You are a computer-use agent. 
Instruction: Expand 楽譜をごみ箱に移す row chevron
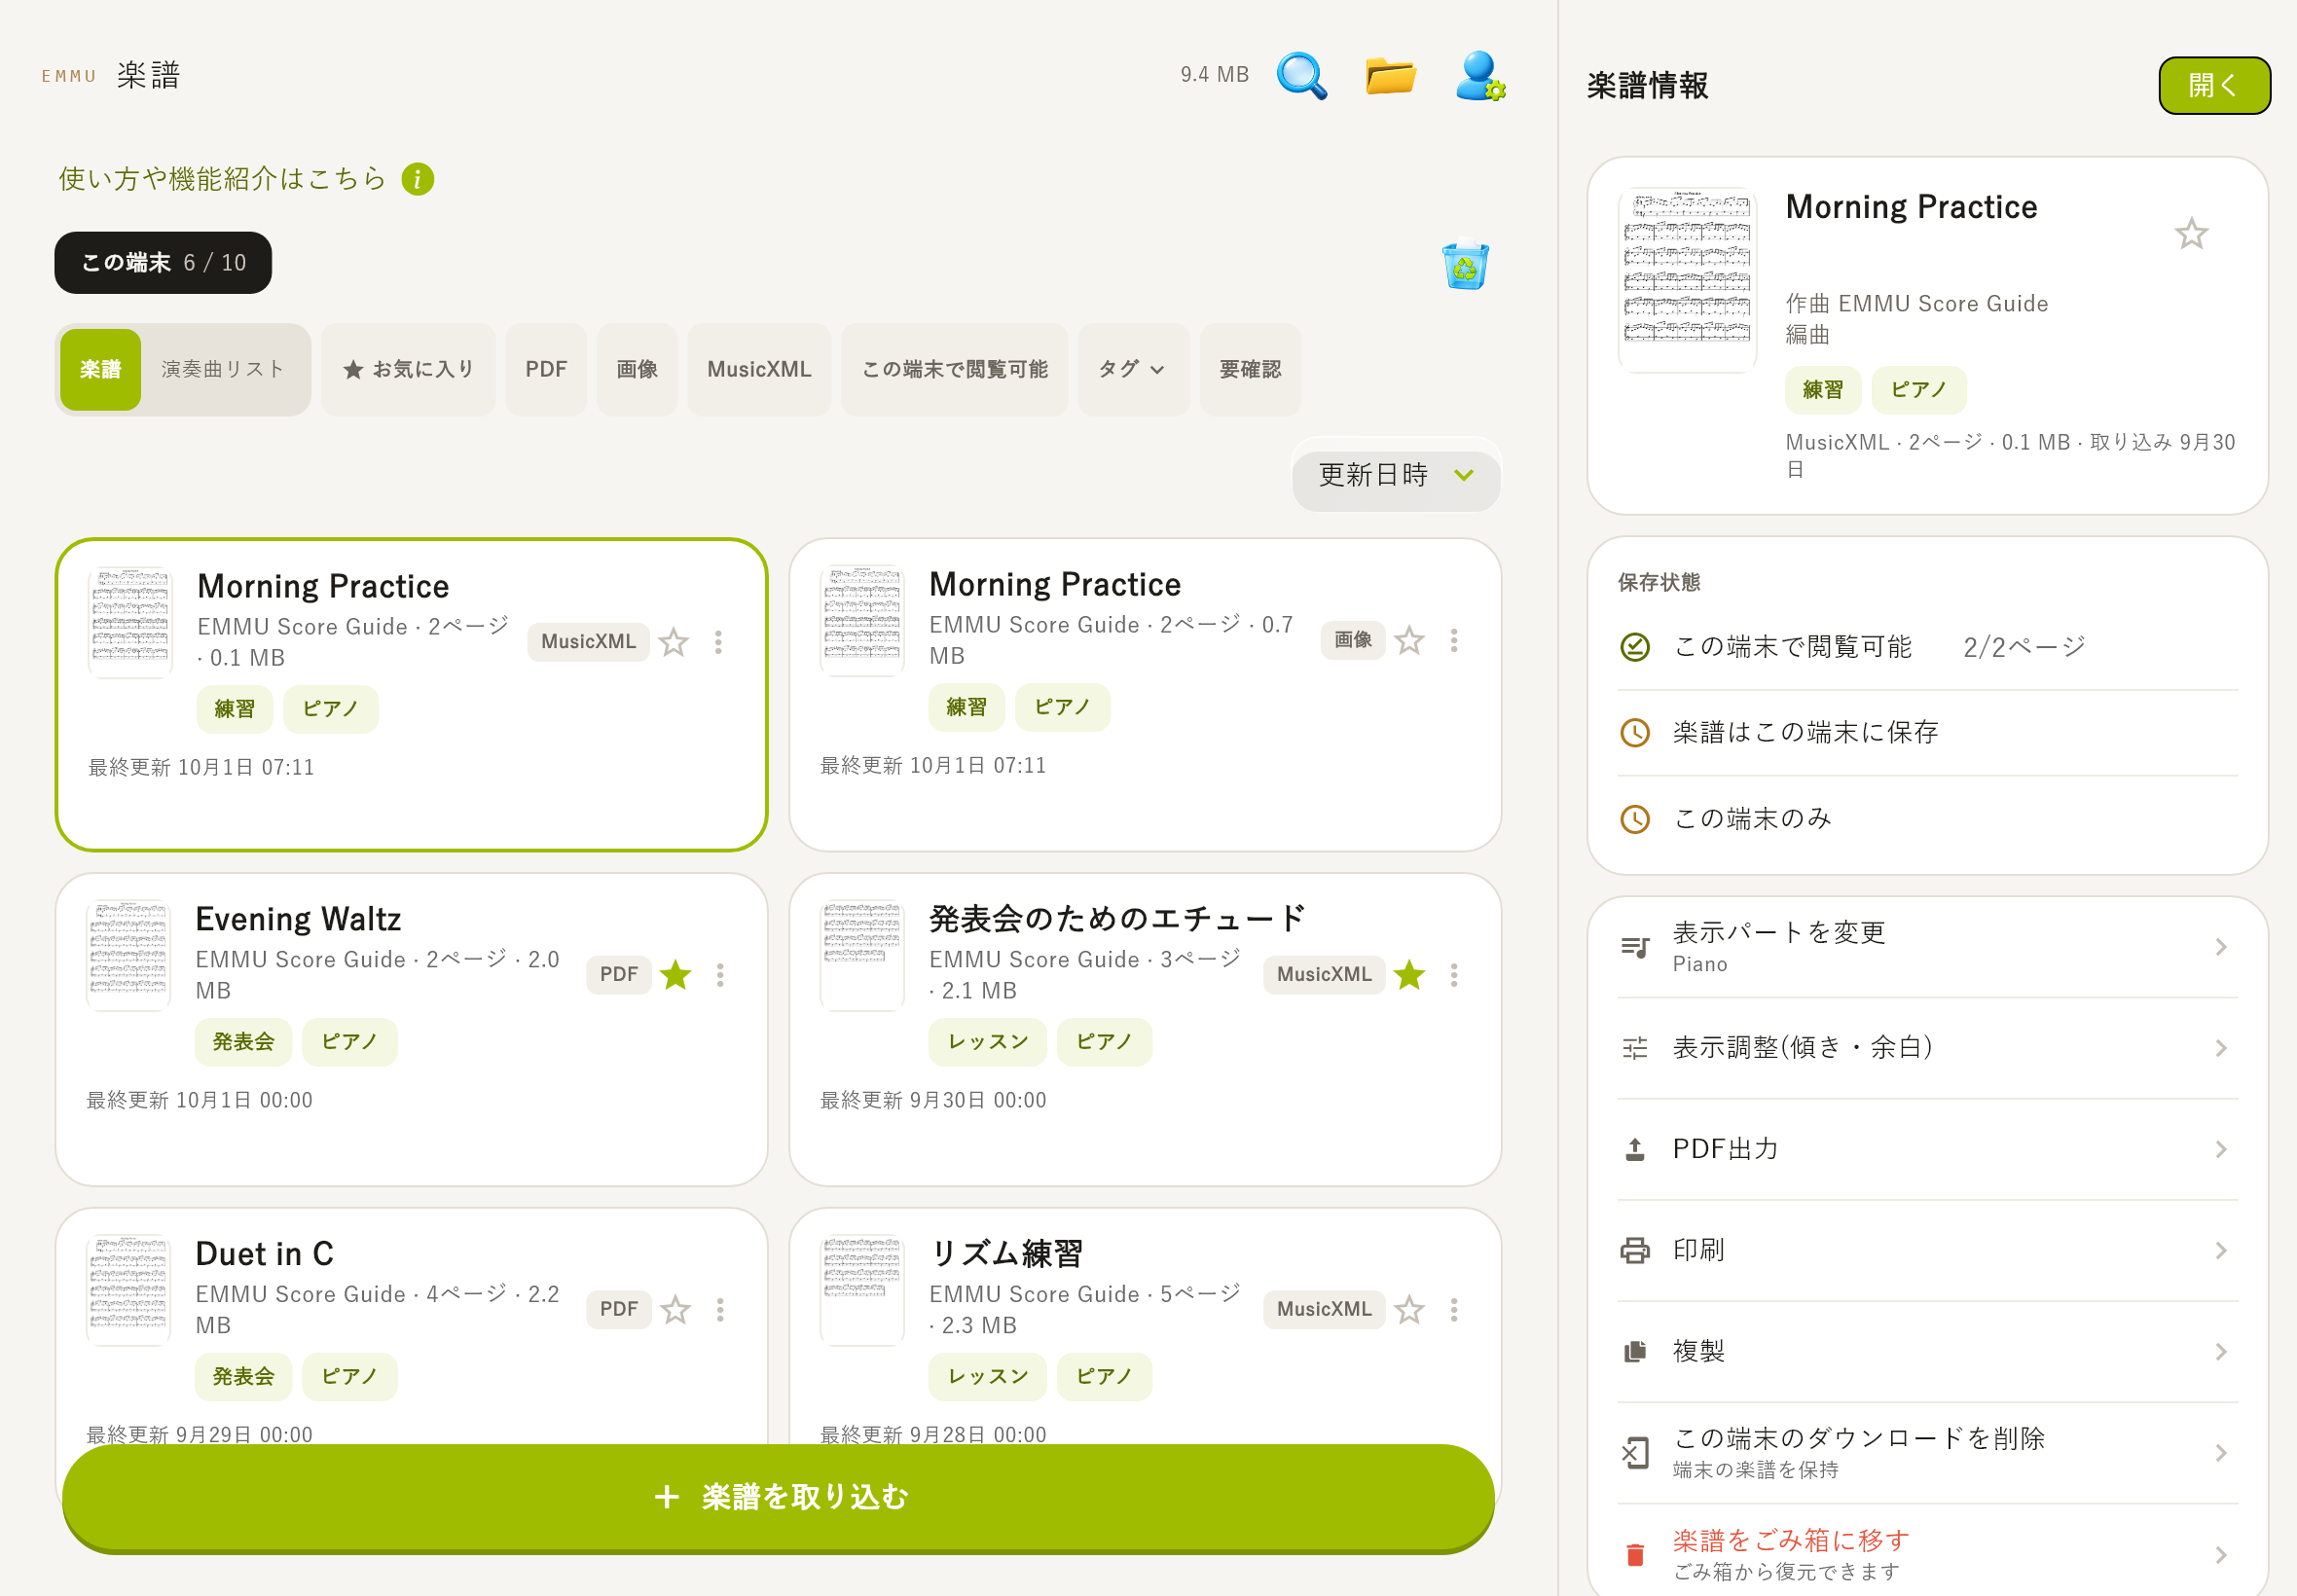(2220, 1554)
